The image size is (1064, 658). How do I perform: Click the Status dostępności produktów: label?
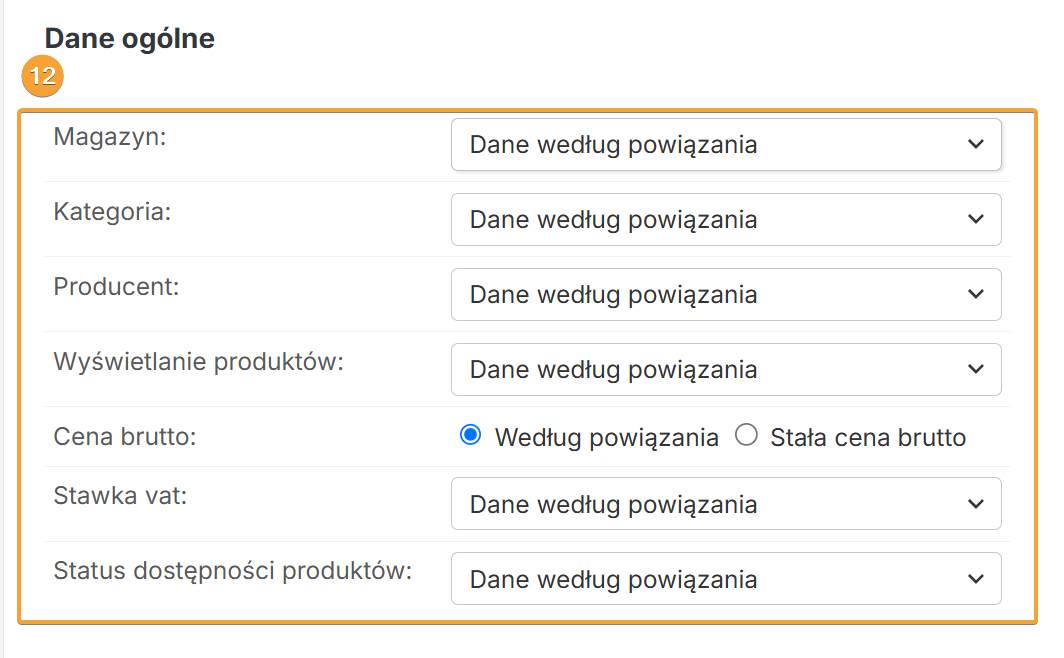233,572
